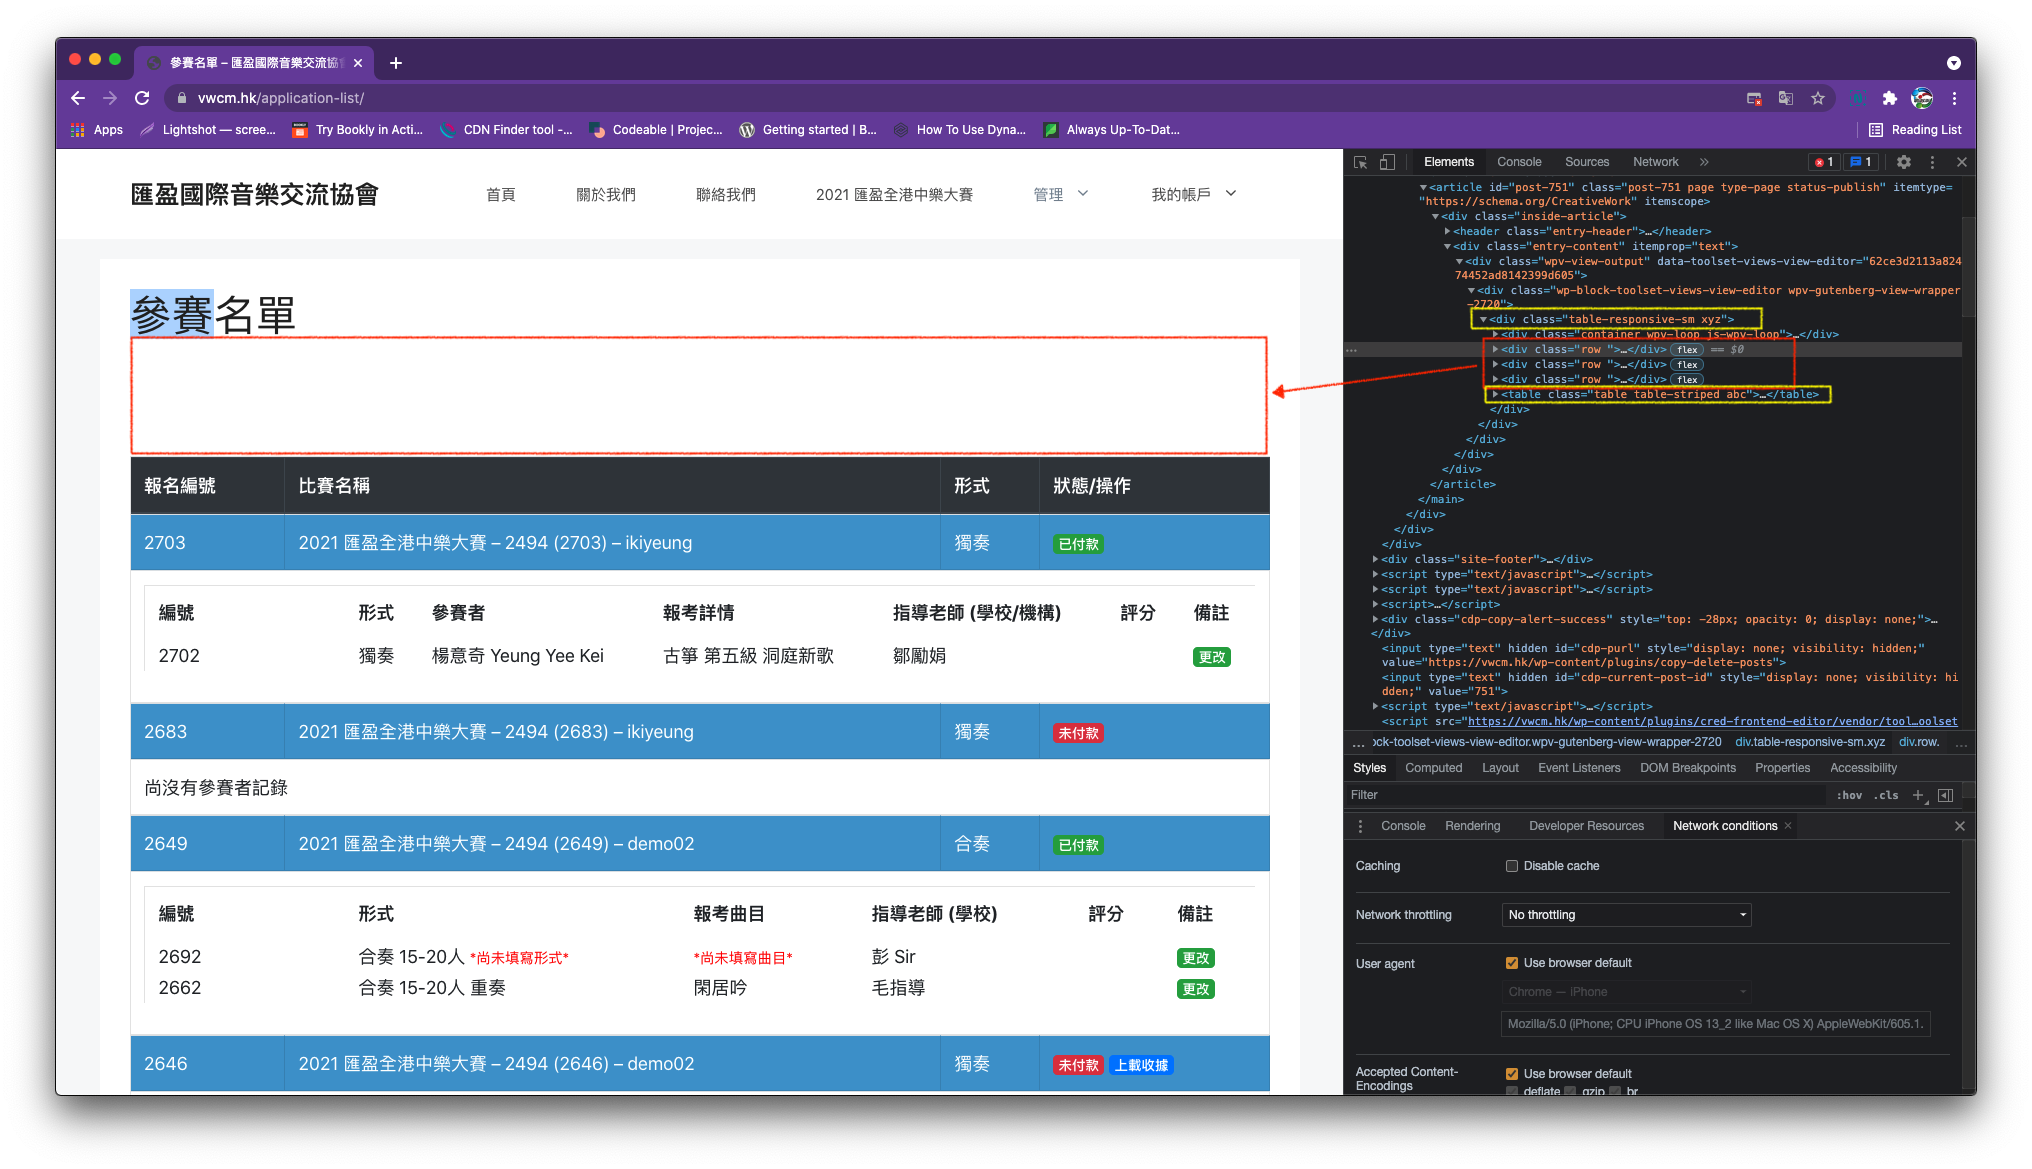Switch to the Network tab
The height and width of the screenshot is (1169, 2032).
click(1656, 162)
